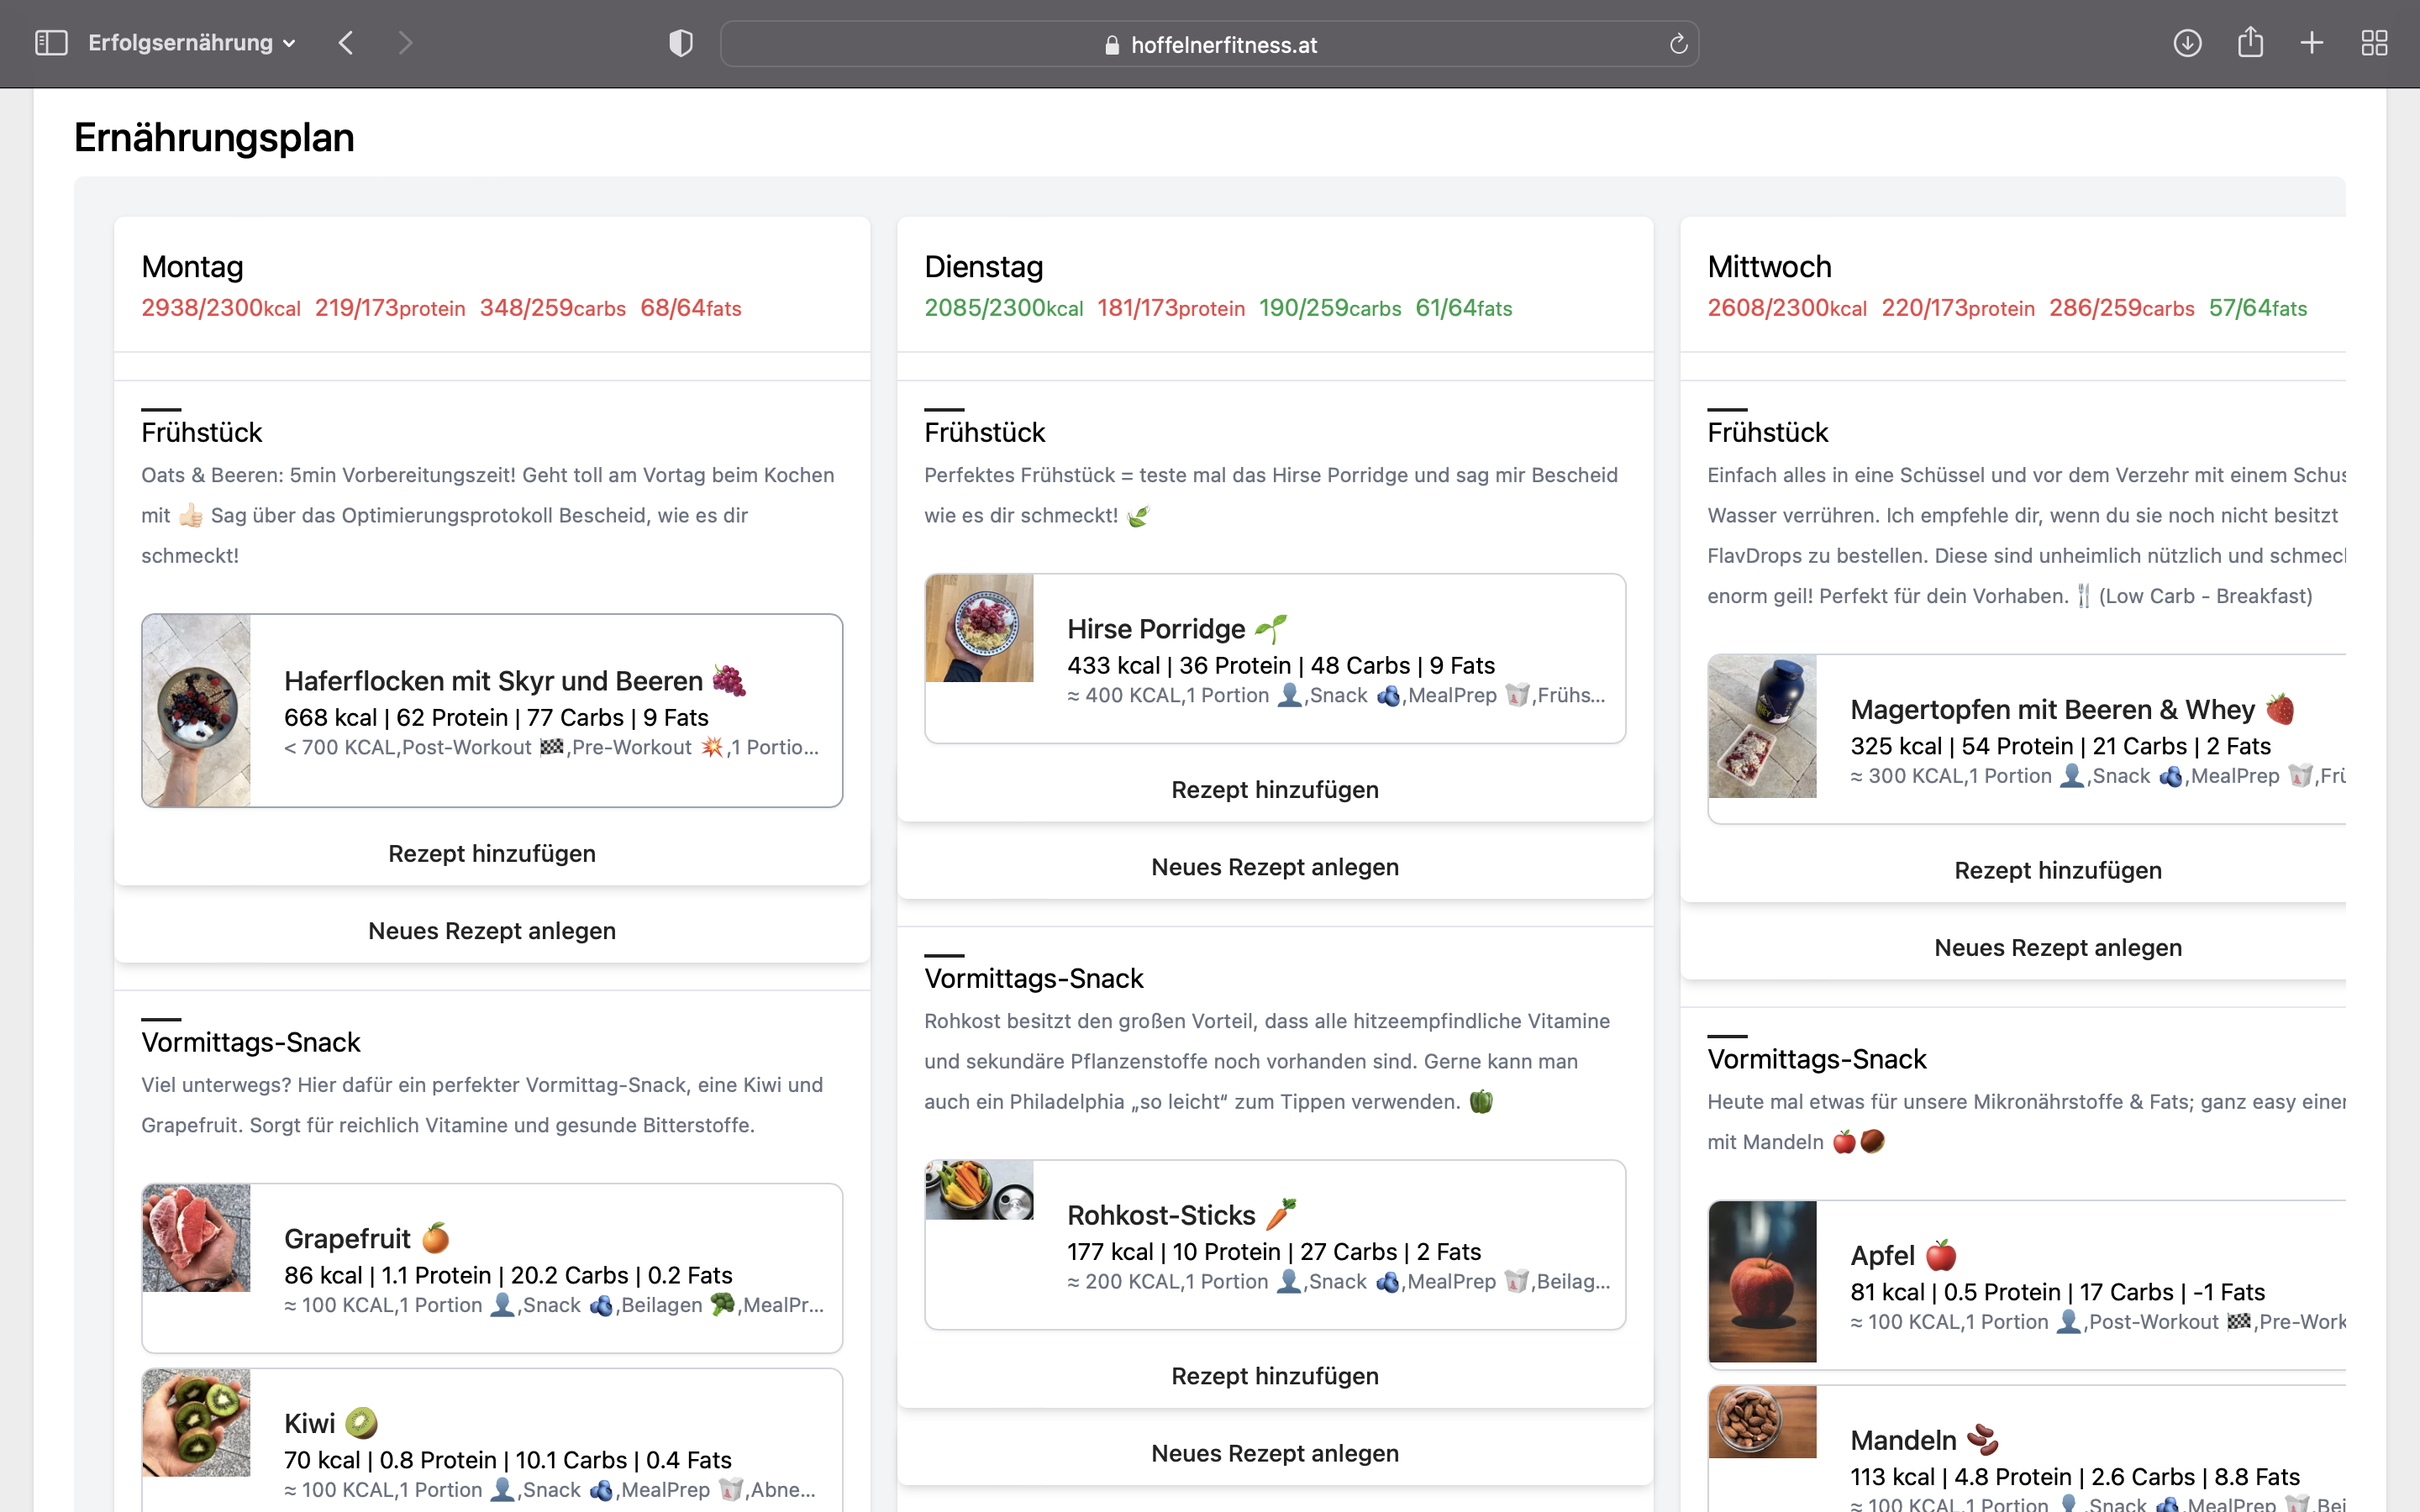Select the Mandeln photo thumbnail

pos(1762,1422)
